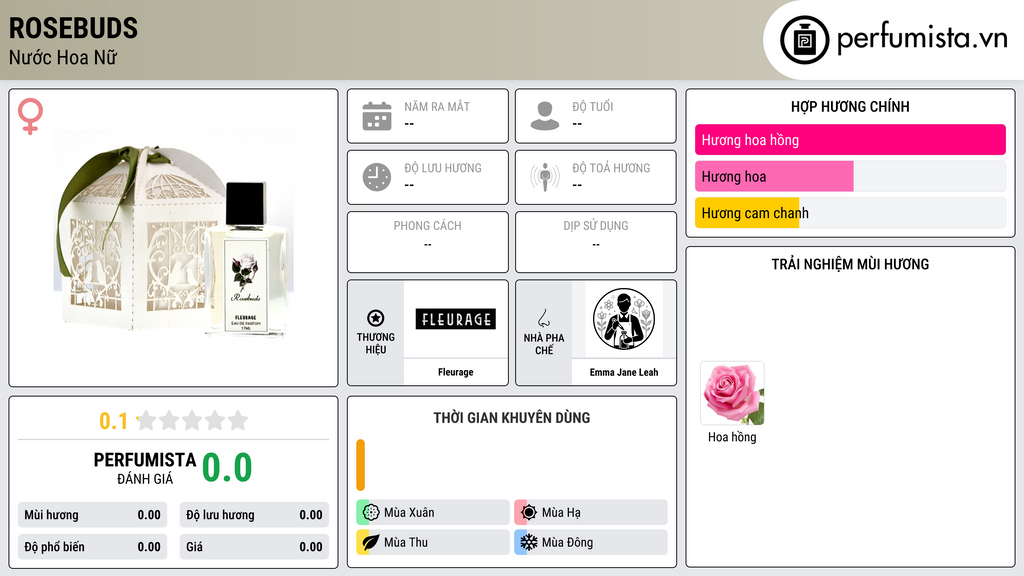Click the perfumista.vn perfume bottle logo icon
1024x576 pixels.
point(804,40)
